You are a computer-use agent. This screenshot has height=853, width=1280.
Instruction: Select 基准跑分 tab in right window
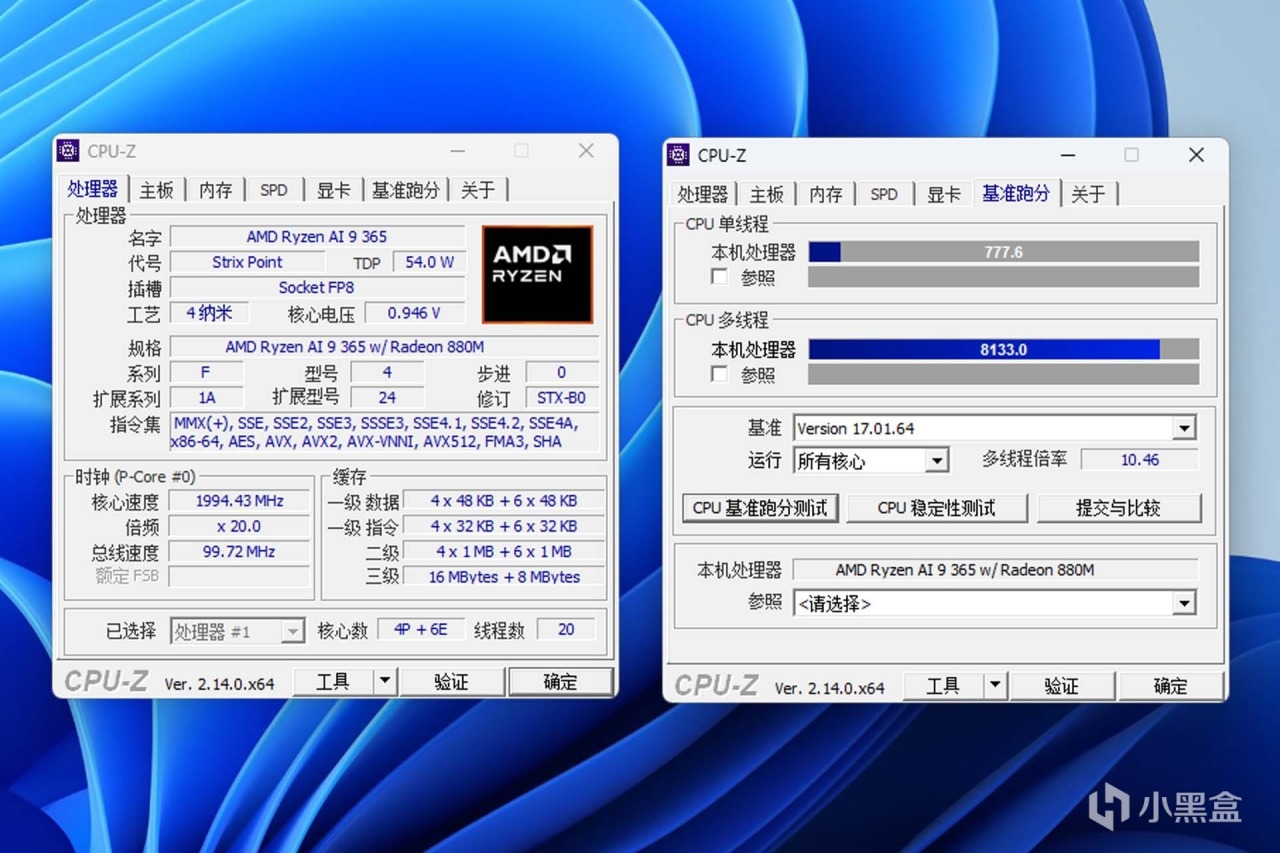(x=1016, y=192)
